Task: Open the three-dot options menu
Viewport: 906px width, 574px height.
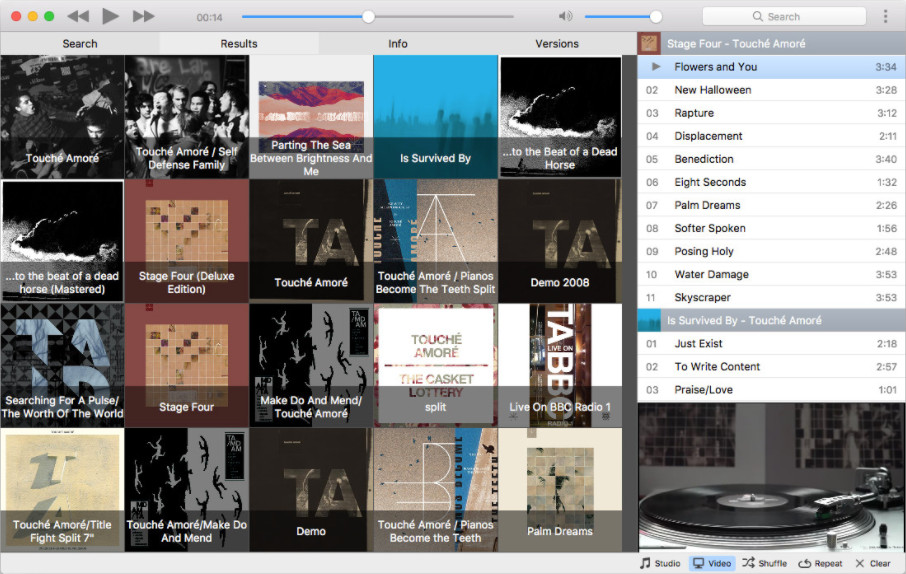Action: 885,16
